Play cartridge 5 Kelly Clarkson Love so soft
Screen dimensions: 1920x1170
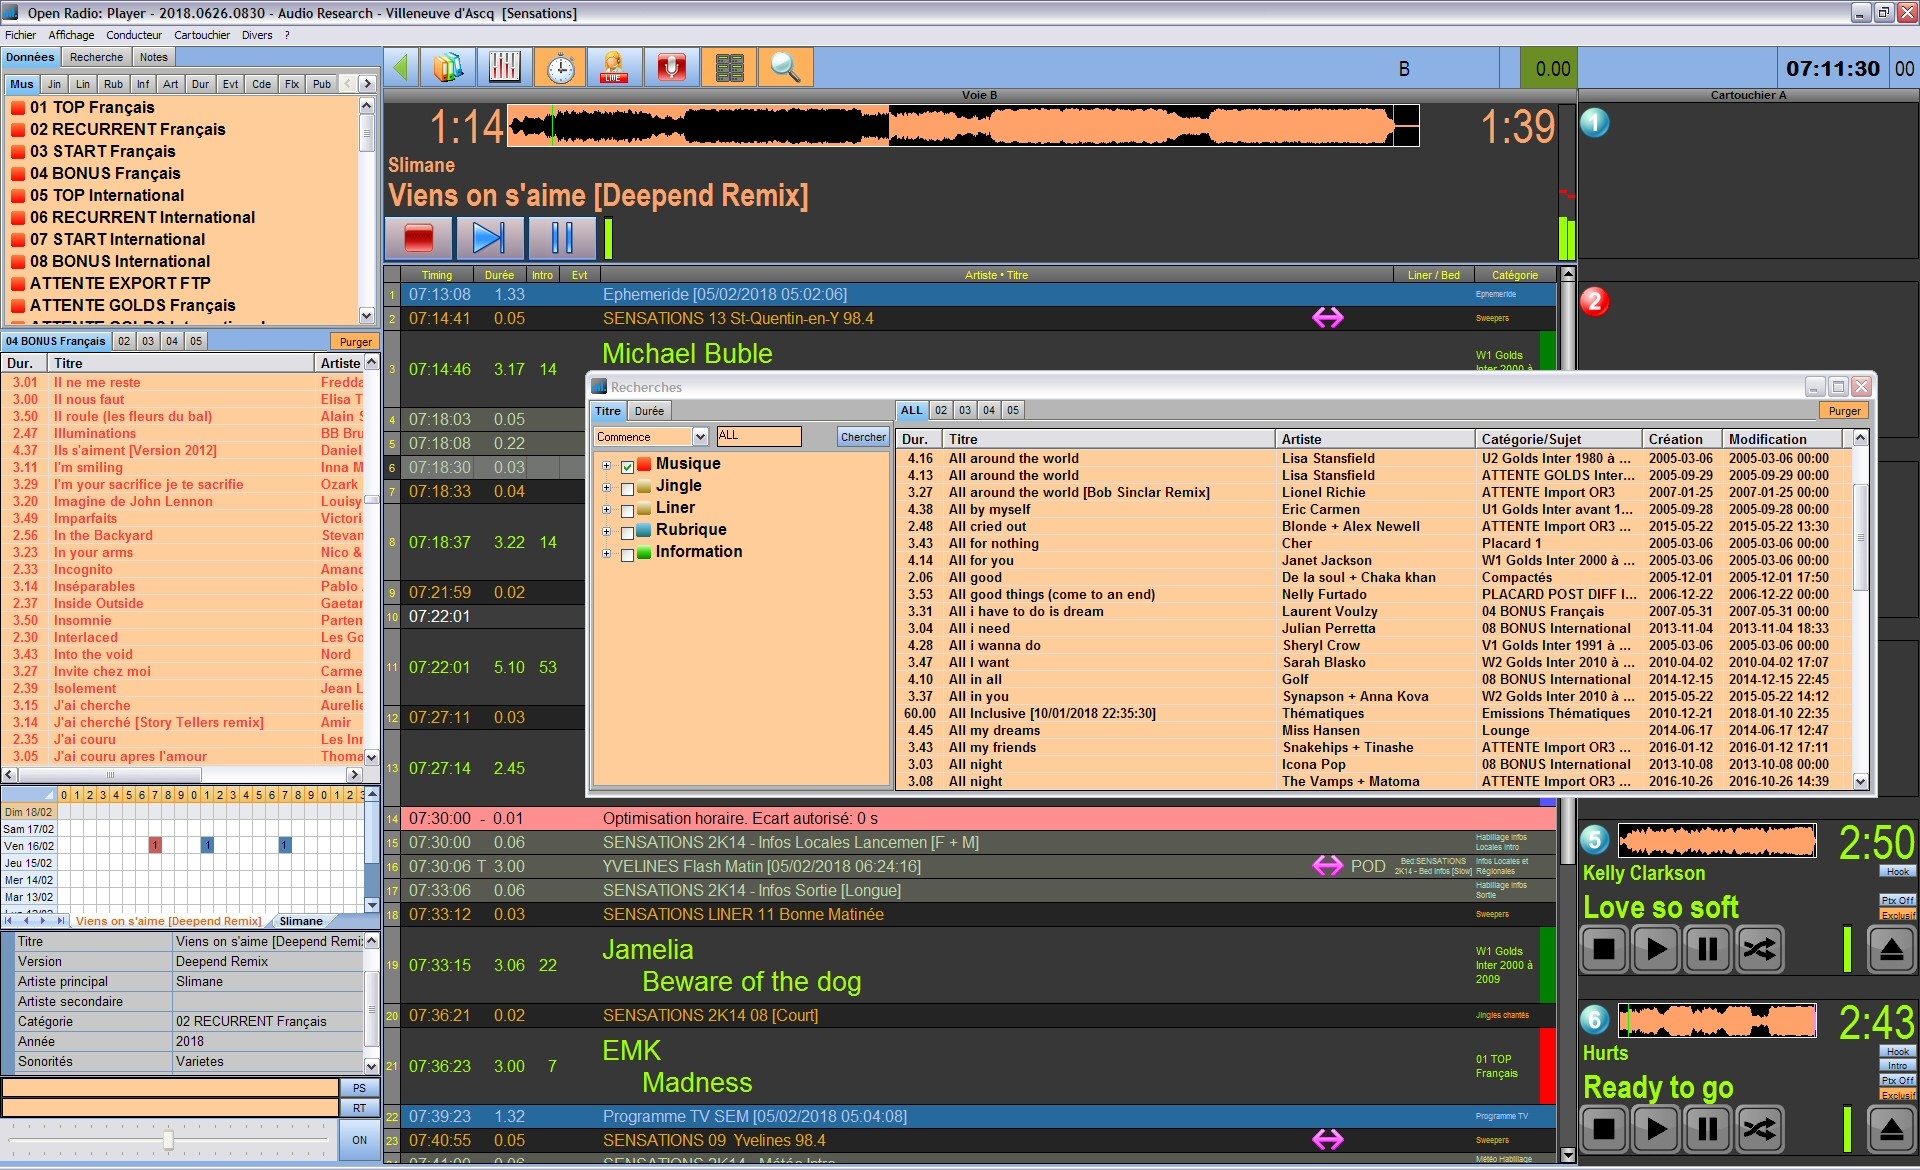(1655, 949)
